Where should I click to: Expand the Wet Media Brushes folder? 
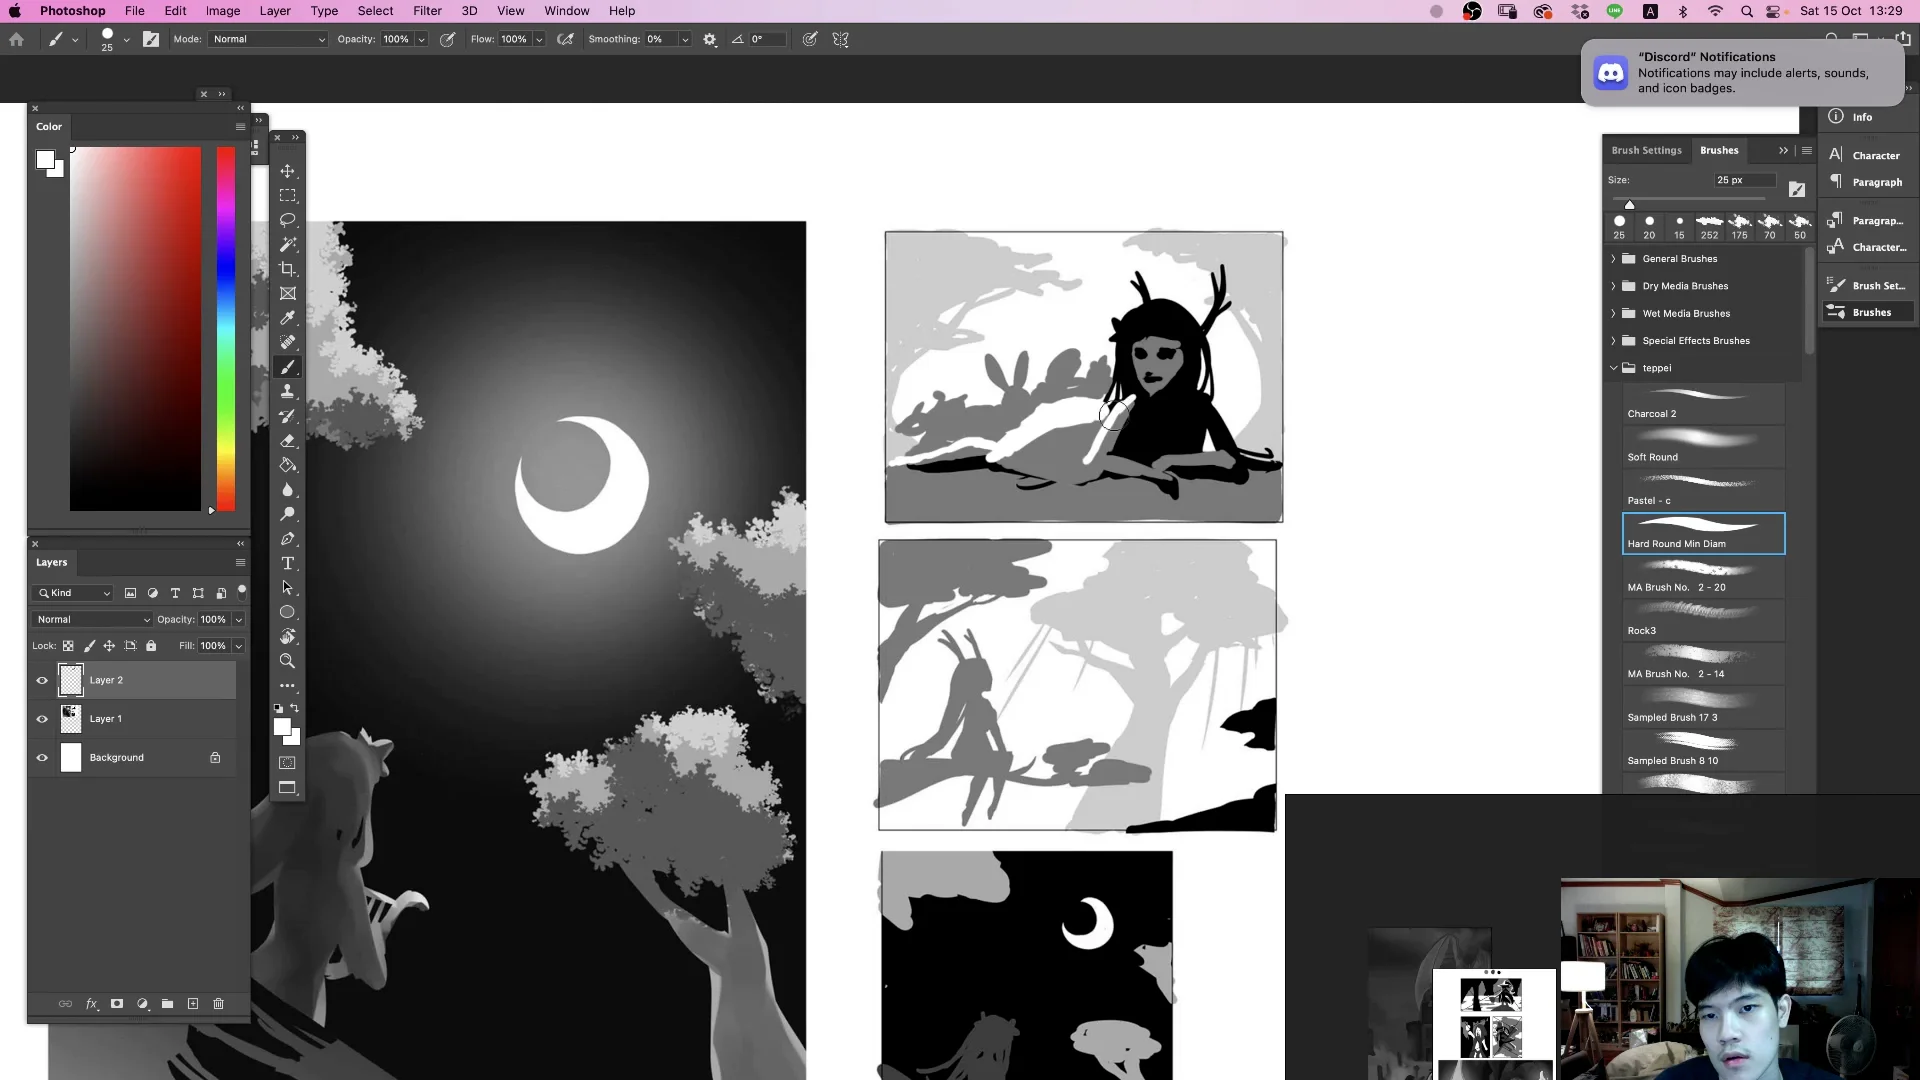pos(1613,314)
